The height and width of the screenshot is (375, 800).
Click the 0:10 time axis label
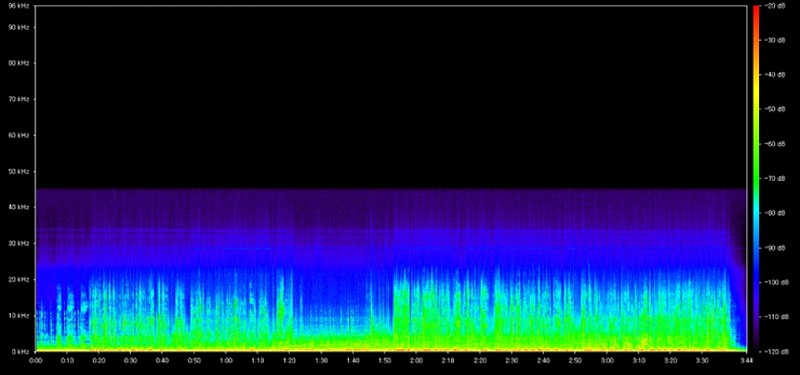pos(67,360)
